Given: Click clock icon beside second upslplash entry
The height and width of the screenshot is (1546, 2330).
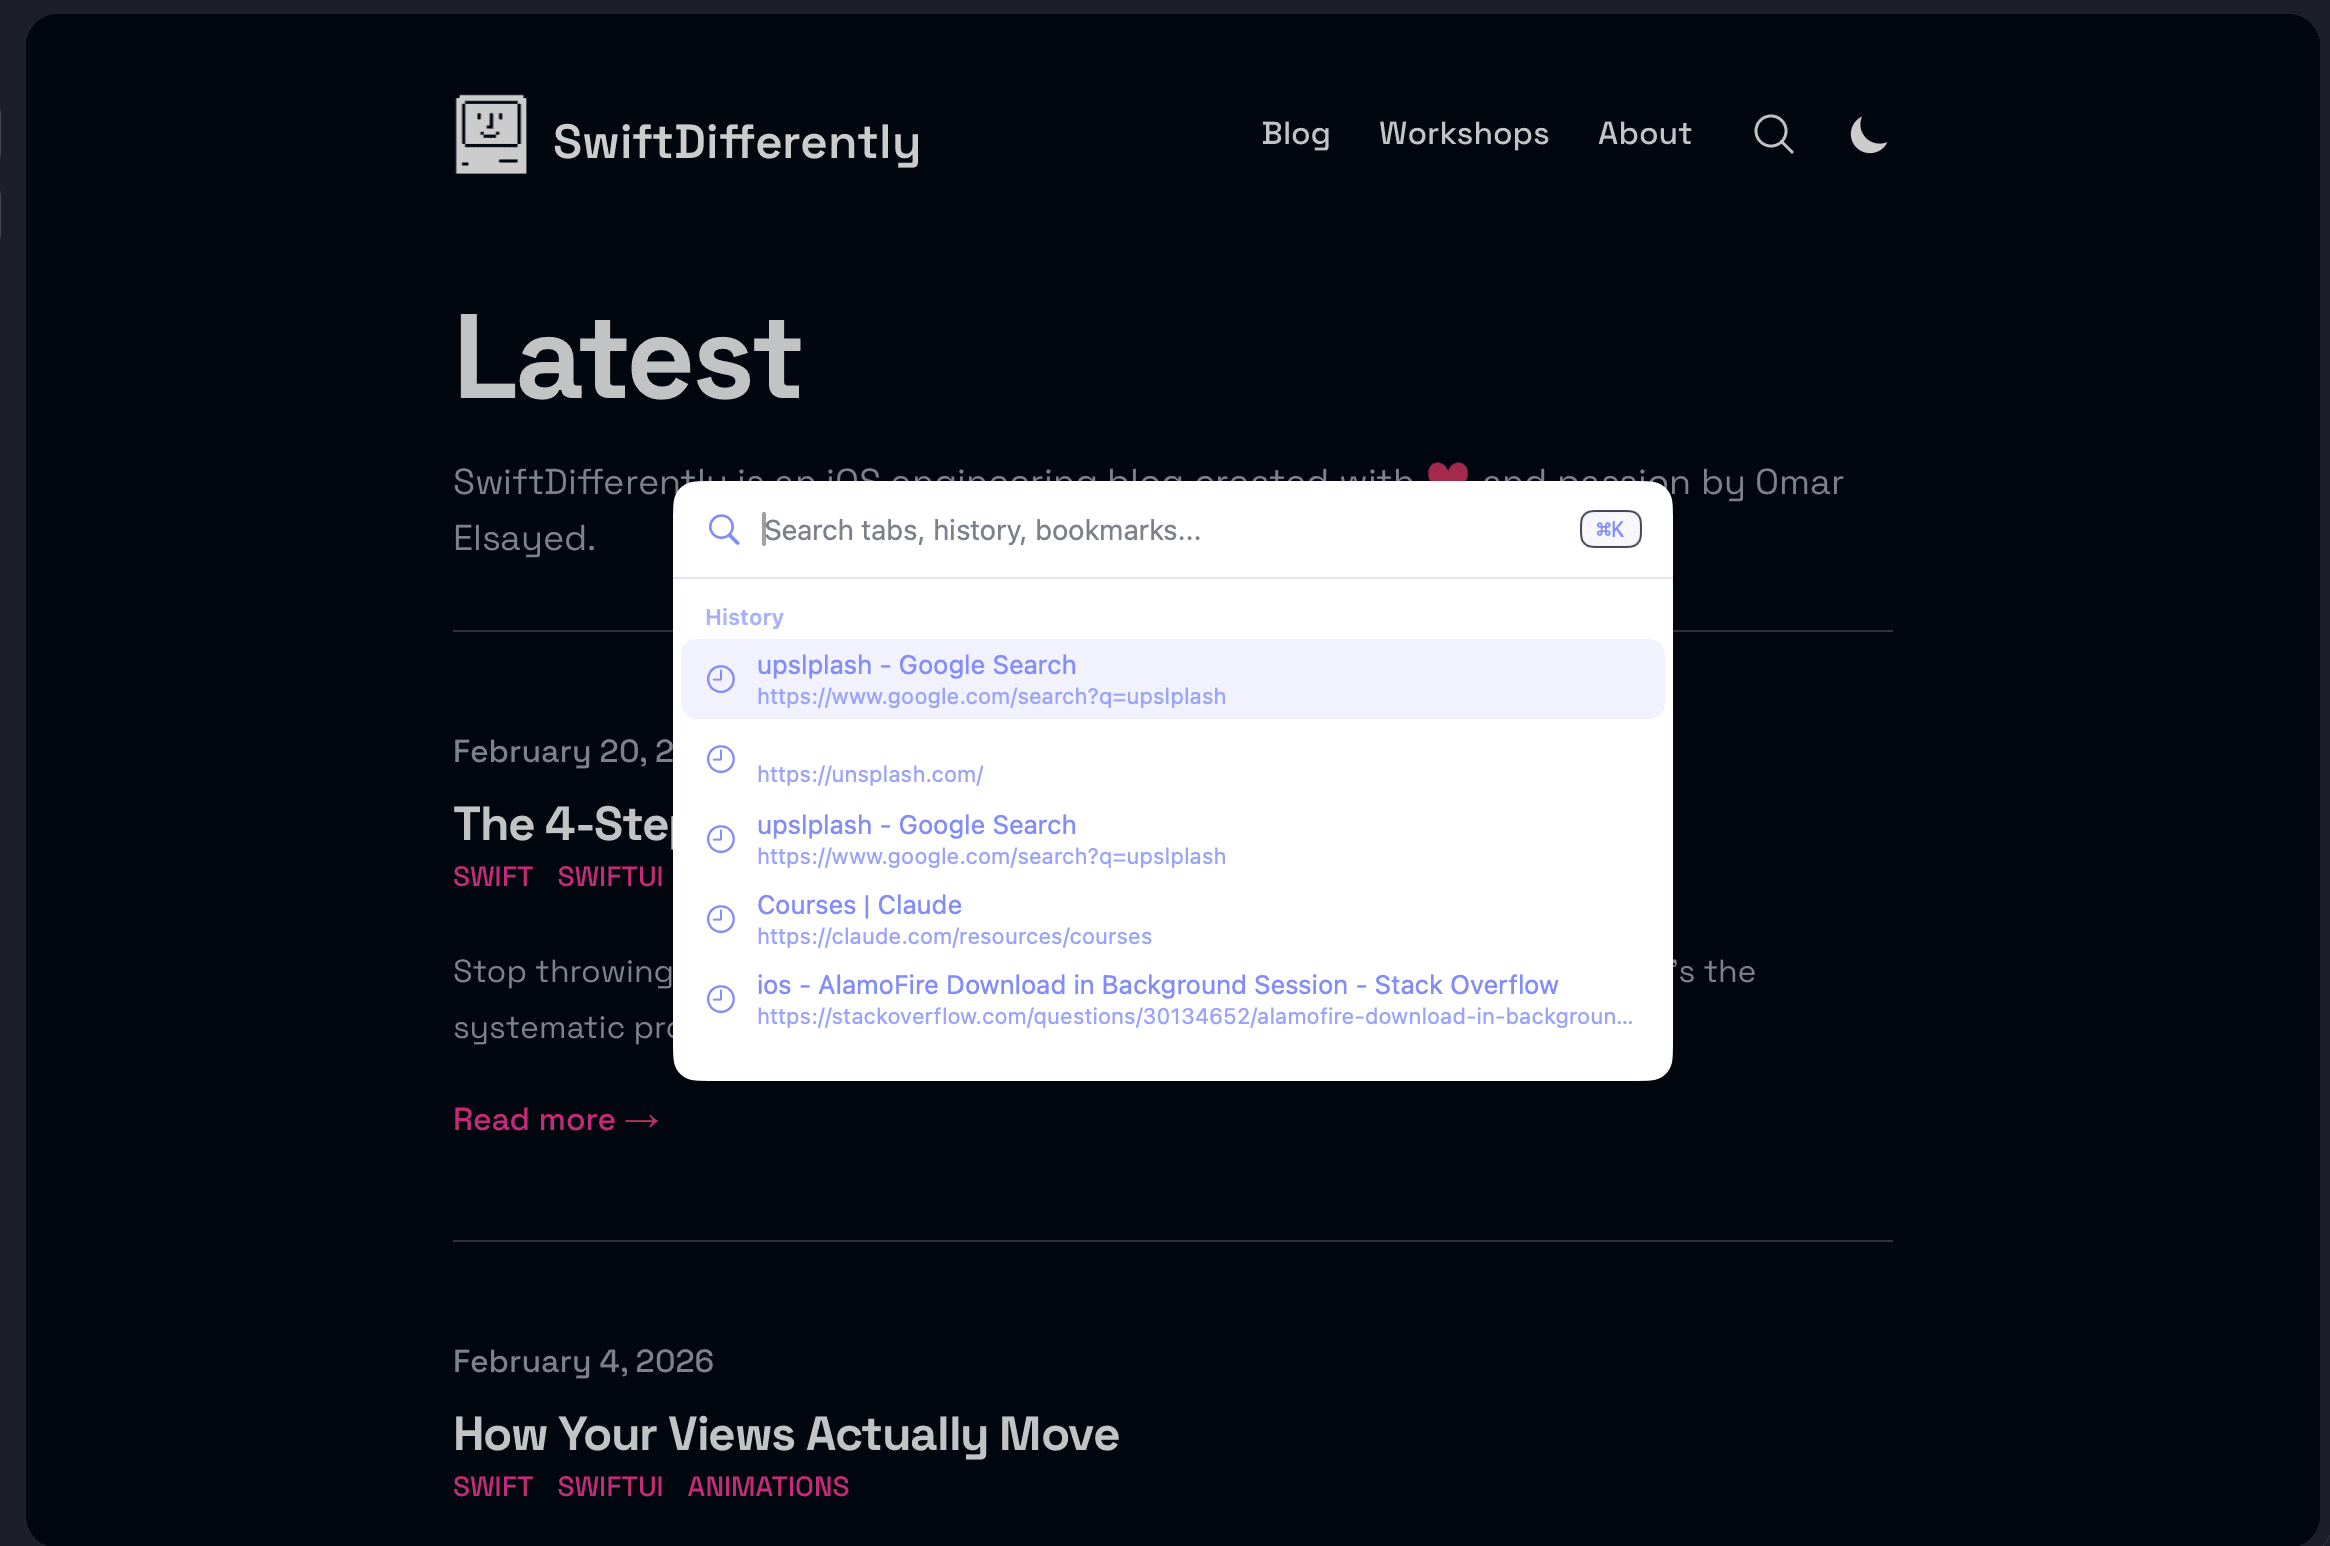Looking at the screenshot, I should pyautogui.click(x=721, y=839).
